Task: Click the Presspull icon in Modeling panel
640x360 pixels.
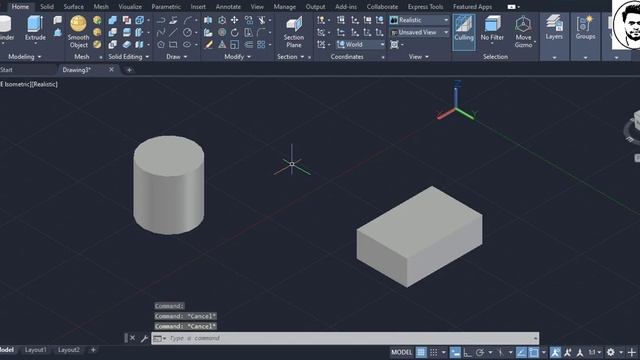Action: 58,32
